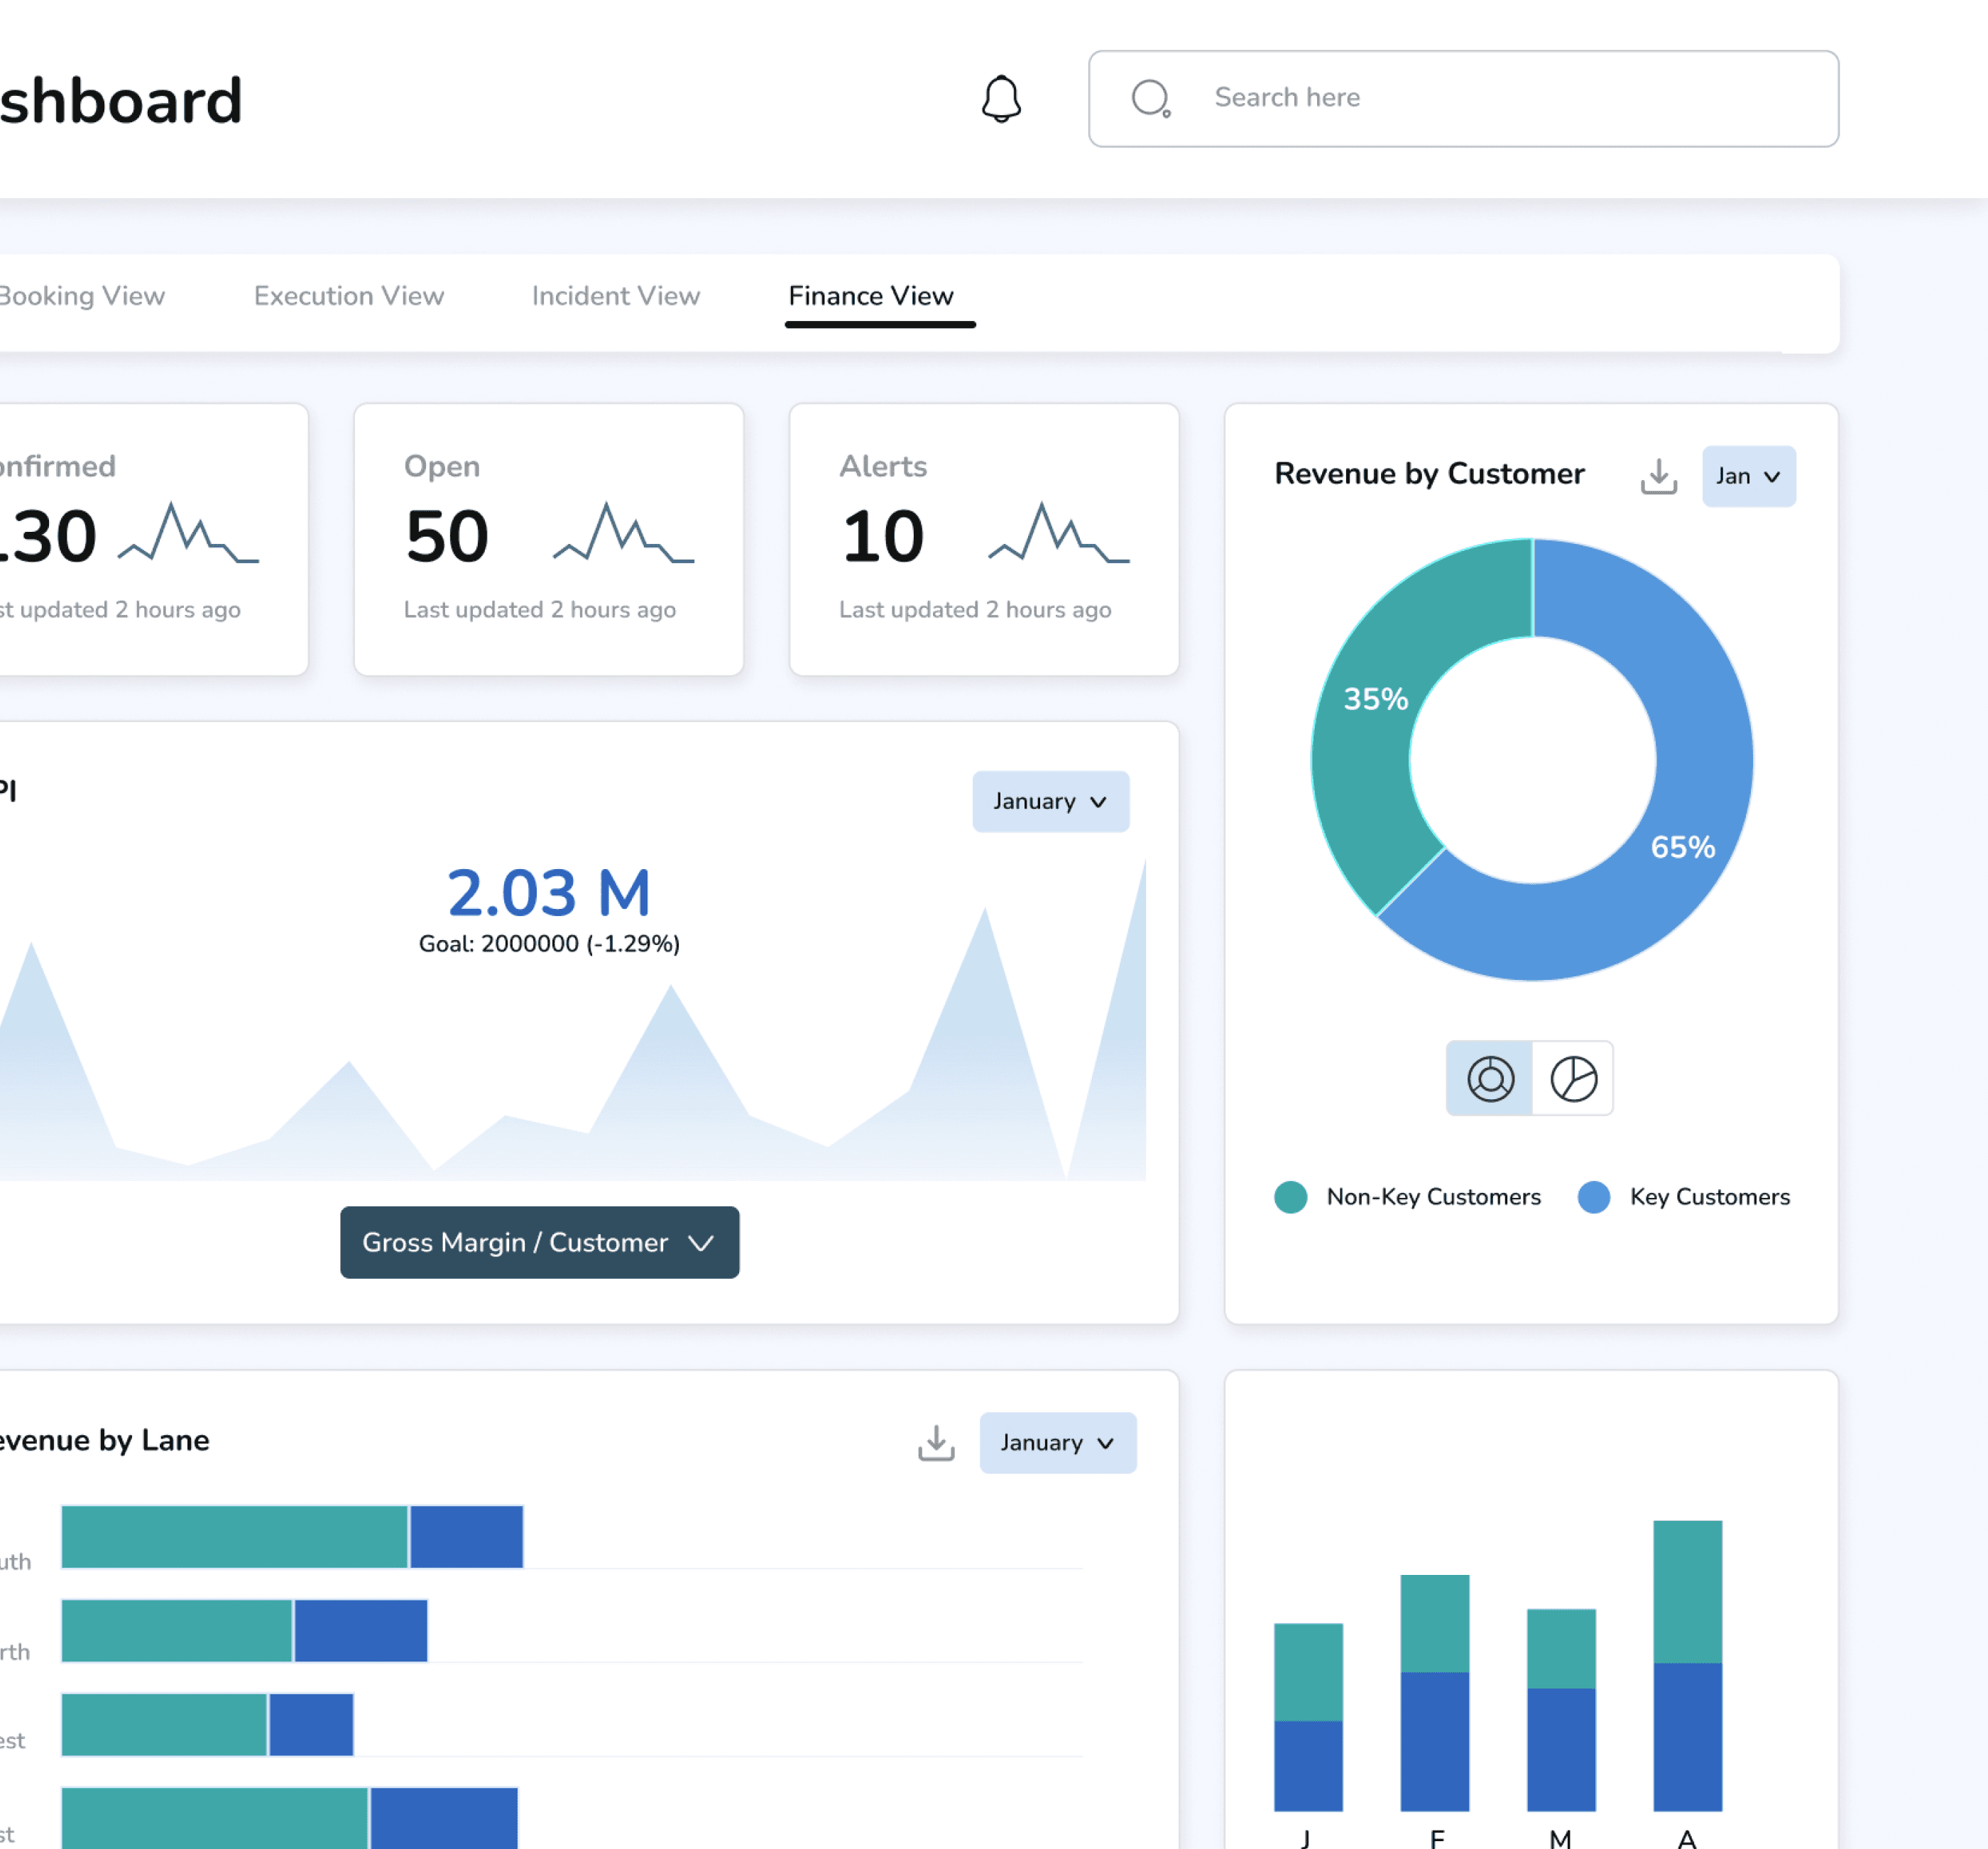Open Gross Margin / Customer selector

(x=539, y=1242)
